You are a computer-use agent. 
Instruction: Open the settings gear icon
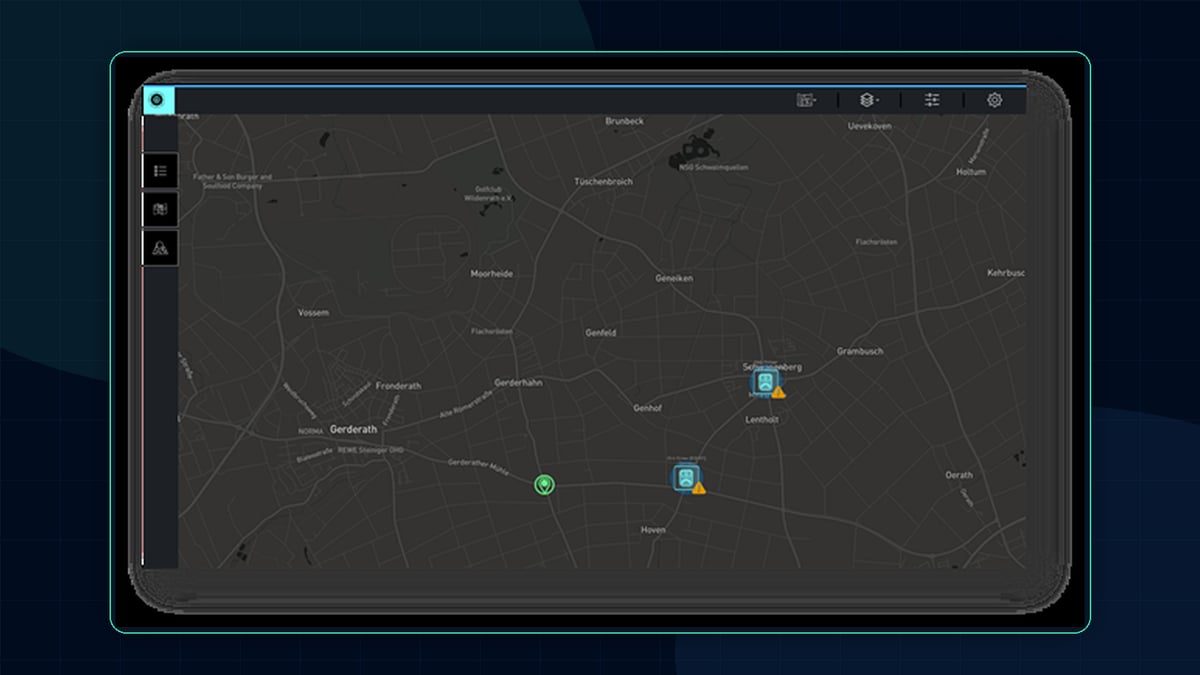pyautogui.click(x=994, y=100)
